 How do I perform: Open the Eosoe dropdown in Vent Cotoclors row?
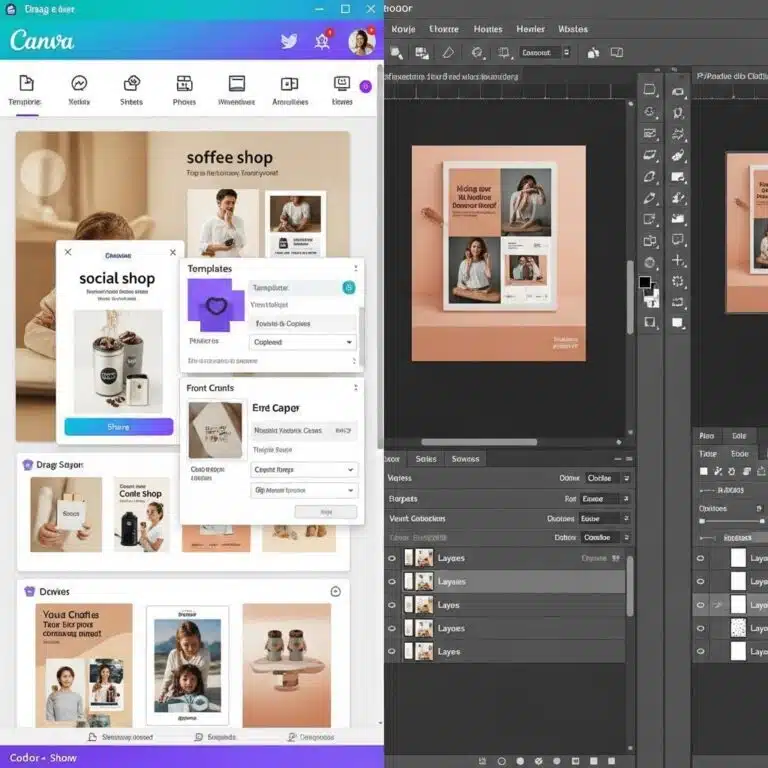(x=604, y=519)
